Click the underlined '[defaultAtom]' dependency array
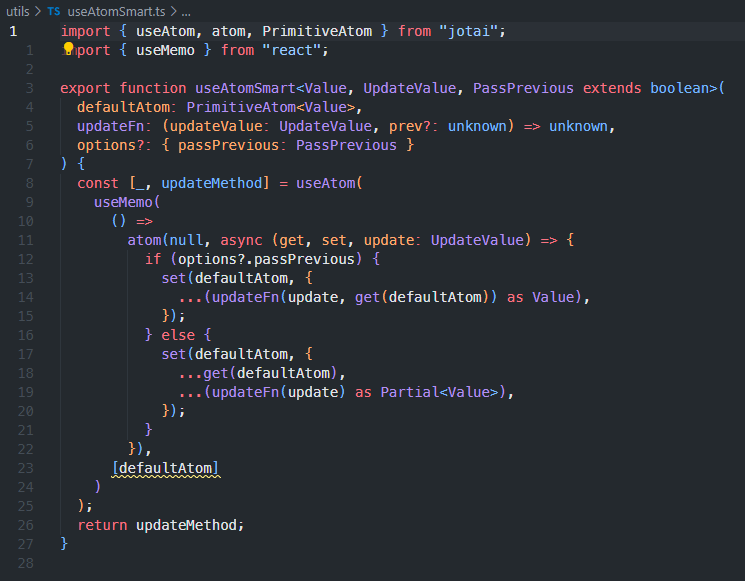 coord(165,468)
